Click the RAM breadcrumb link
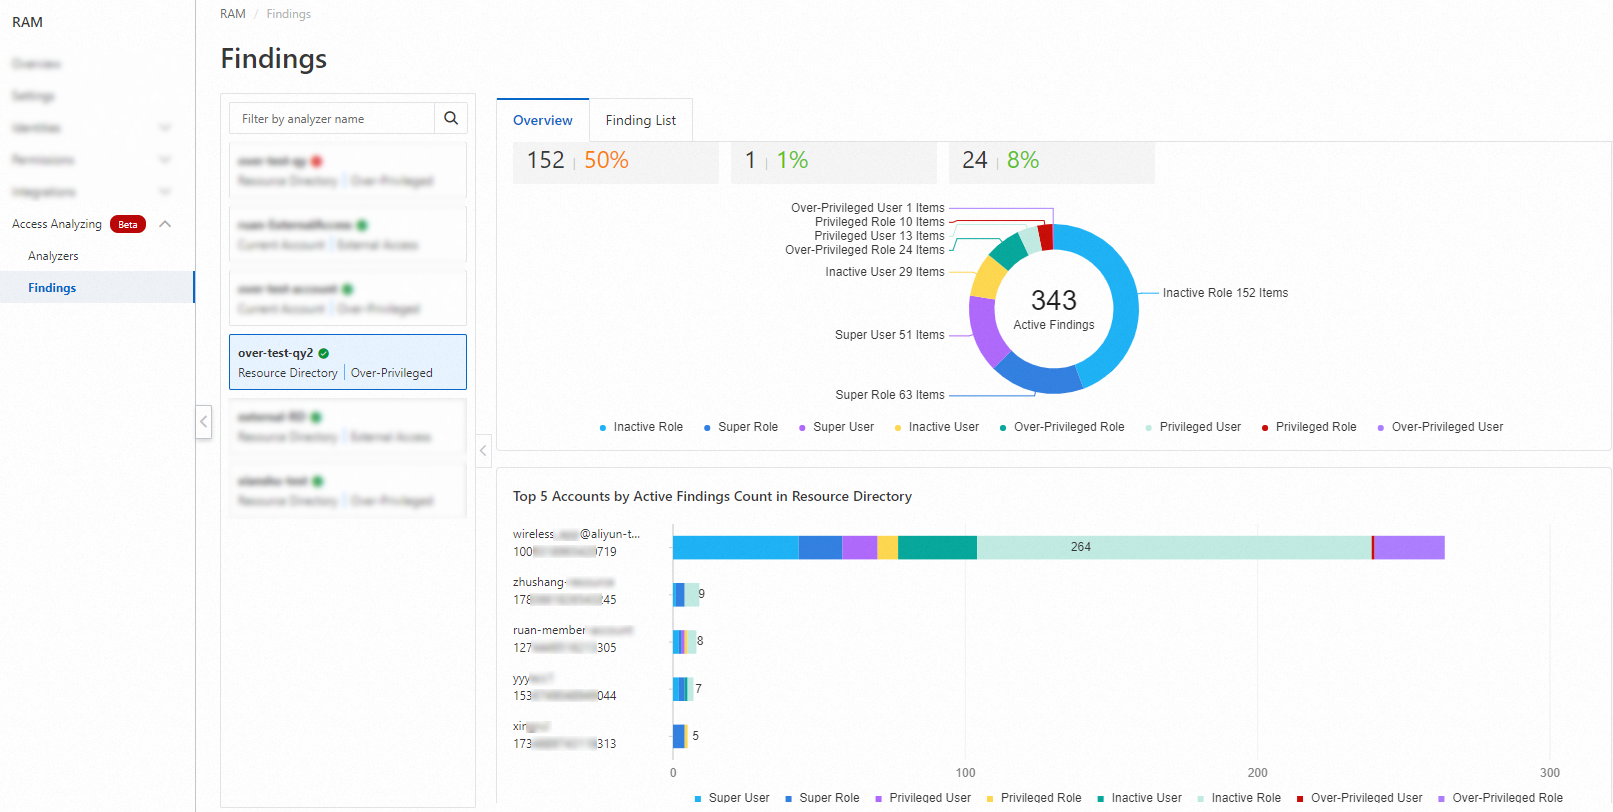This screenshot has width=1613, height=812. tap(233, 14)
